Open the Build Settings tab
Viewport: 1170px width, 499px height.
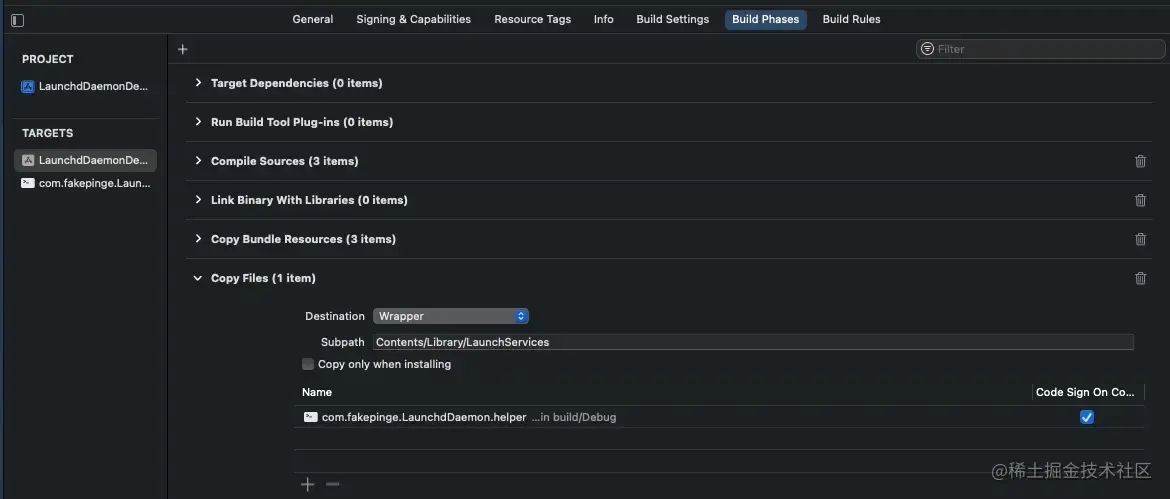pyautogui.click(x=672, y=19)
